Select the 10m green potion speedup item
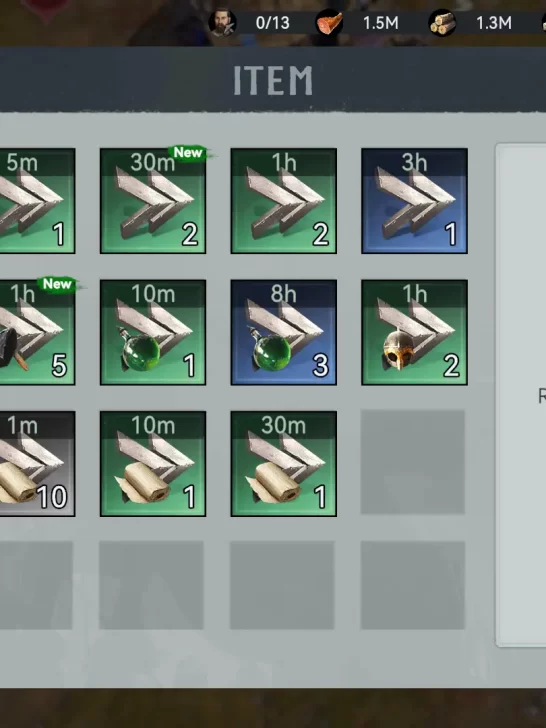546x728 pixels. tap(153, 332)
